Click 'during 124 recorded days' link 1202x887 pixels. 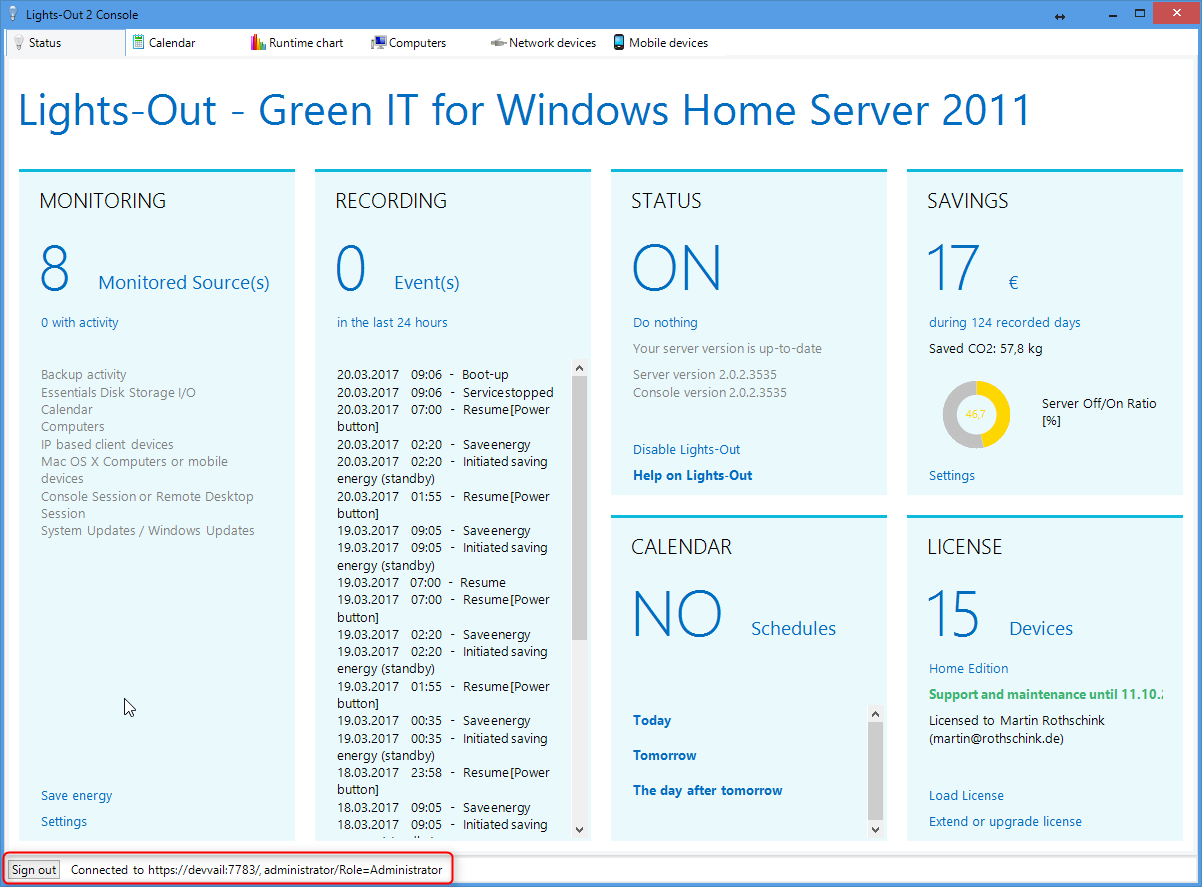click(x=1005, y=323)
